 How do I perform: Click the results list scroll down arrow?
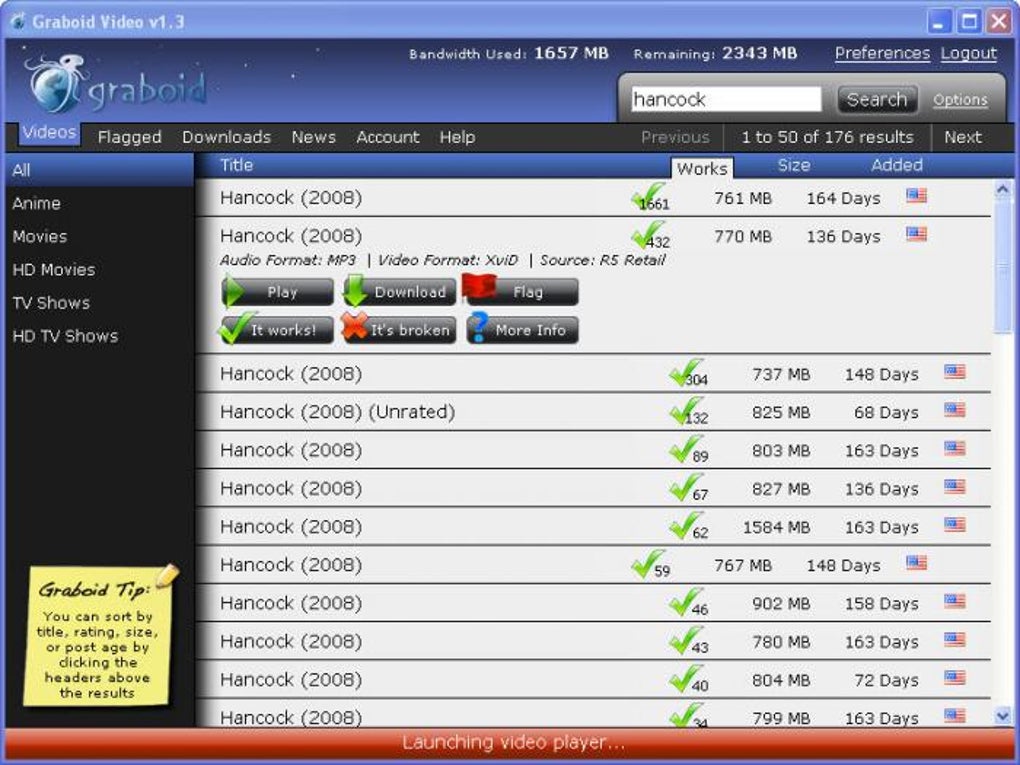pos(1002,717)
